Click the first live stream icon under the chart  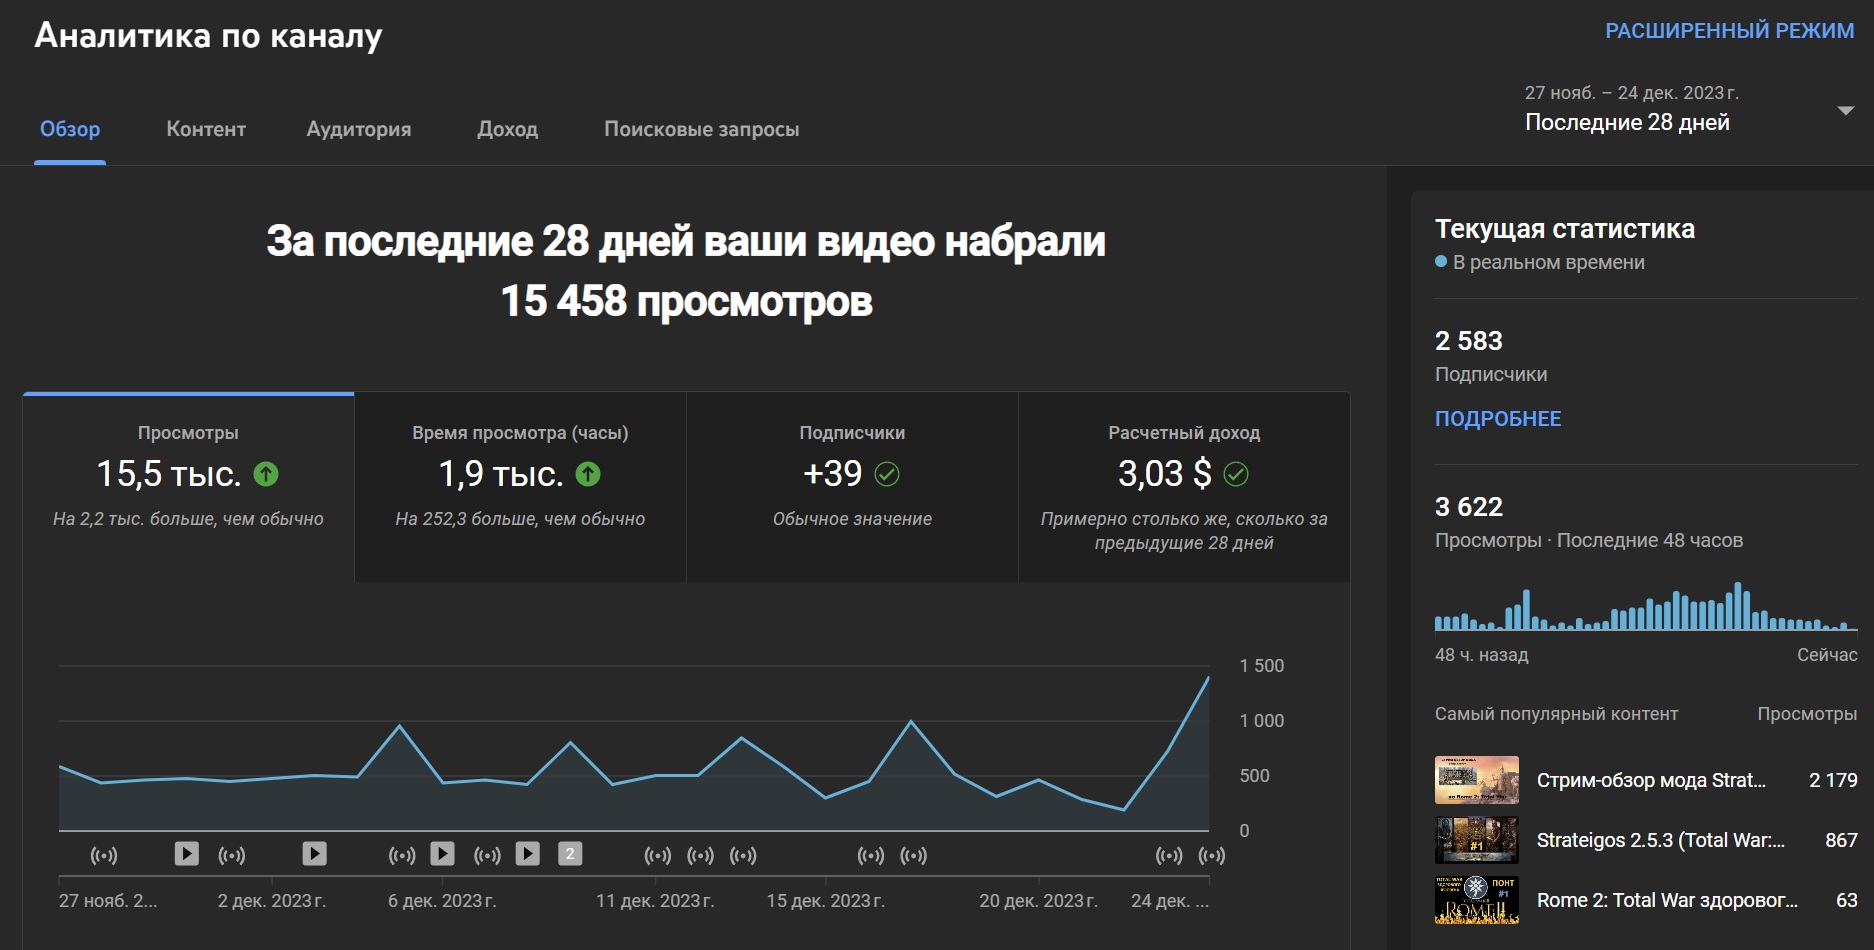(104, 855)
